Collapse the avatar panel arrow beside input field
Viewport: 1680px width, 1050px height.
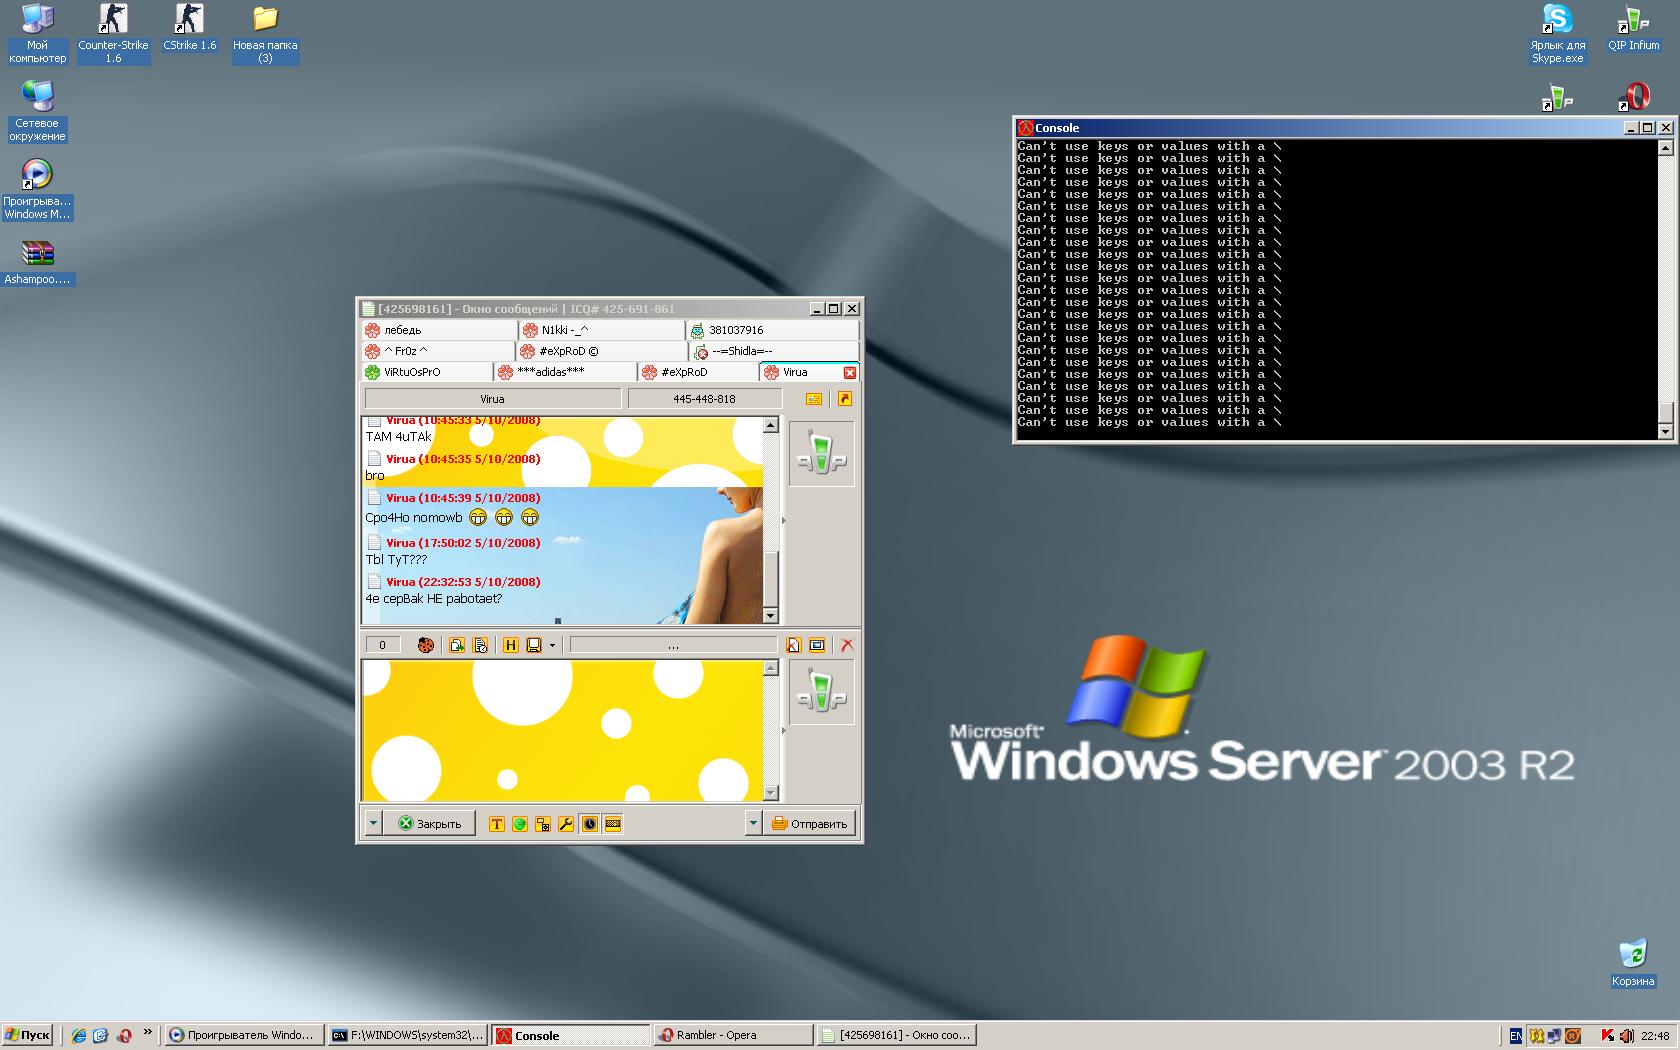tap(783, 730)
